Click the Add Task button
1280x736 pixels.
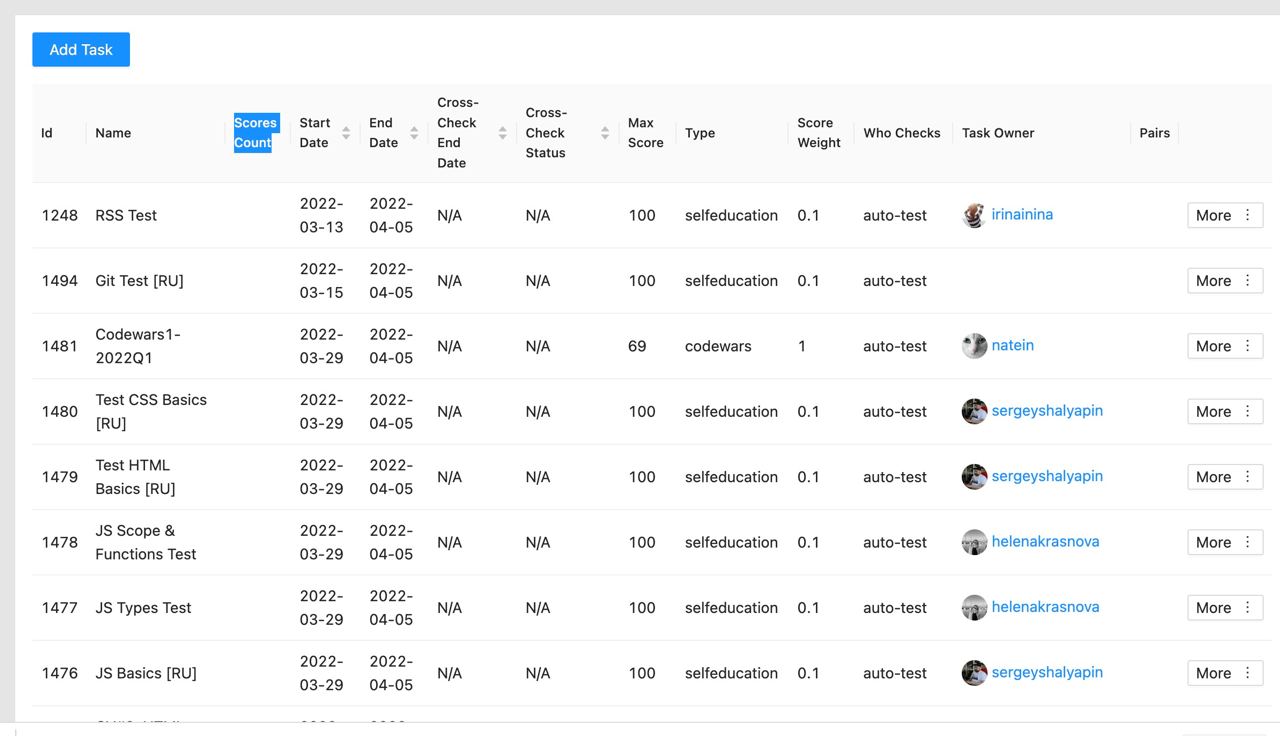point(80,49)
